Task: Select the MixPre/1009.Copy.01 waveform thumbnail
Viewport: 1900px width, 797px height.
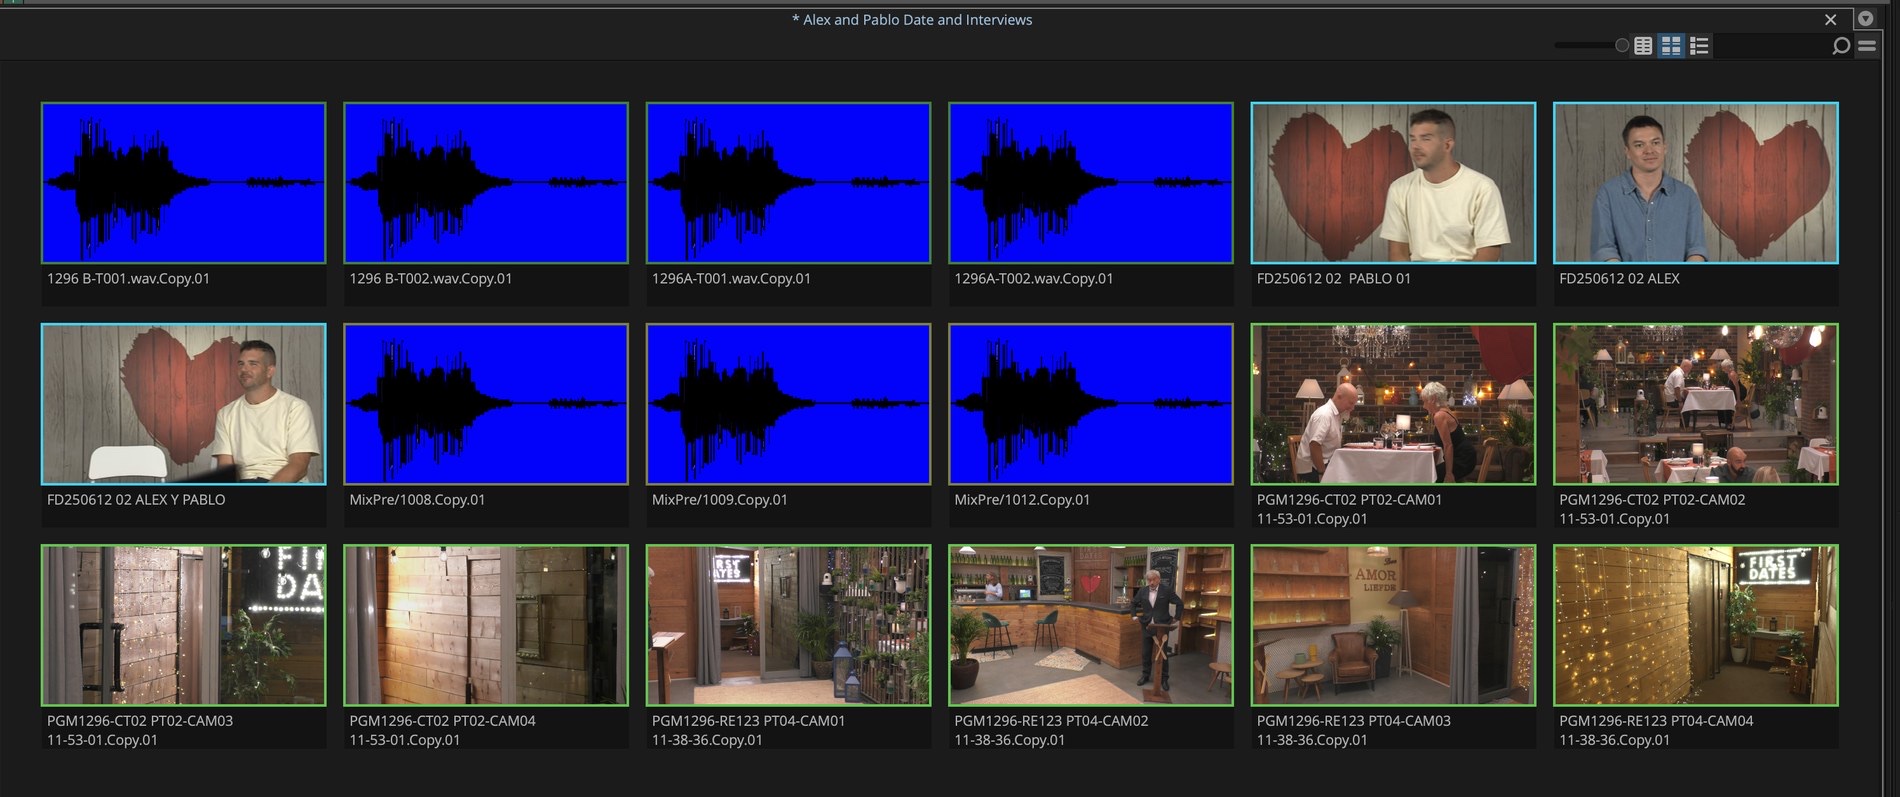Action: tap(789, 404)
